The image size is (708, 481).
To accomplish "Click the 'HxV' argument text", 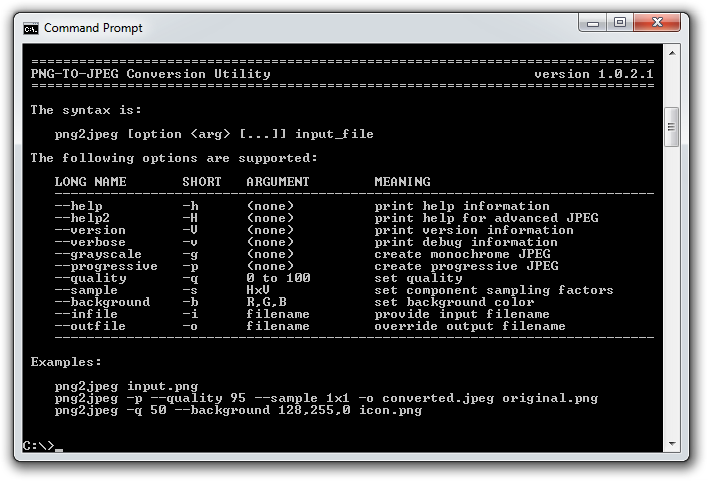I will click(258, 290).
